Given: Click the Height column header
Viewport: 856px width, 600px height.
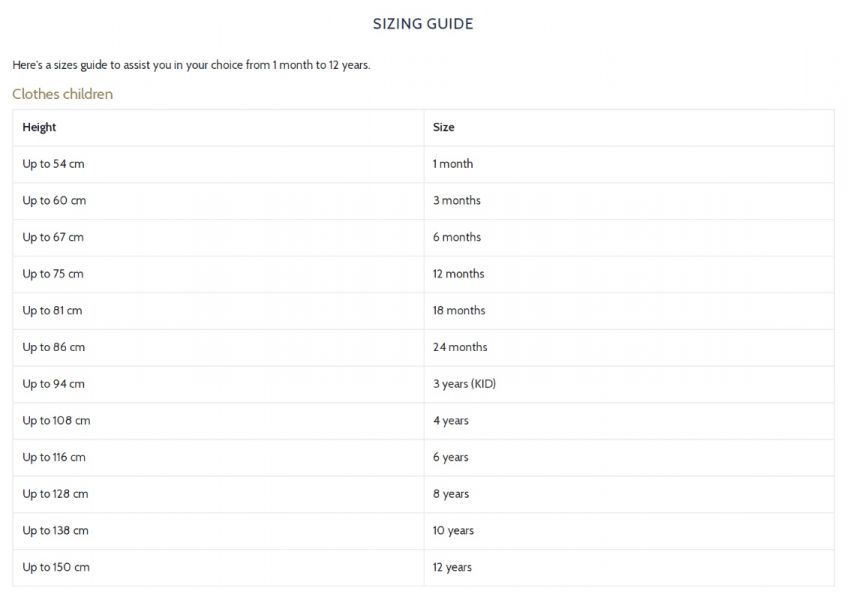Looking at the screenshot, I should pyautogui.click(x=39, y=127).
